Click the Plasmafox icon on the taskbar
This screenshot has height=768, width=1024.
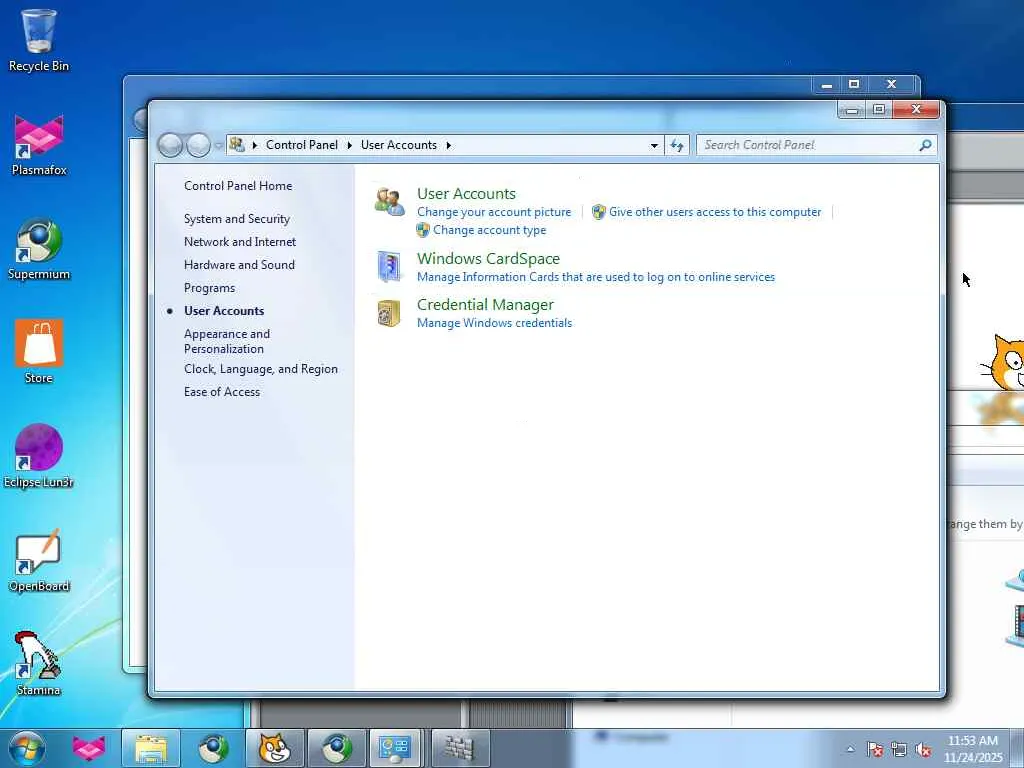click(89, 748)
